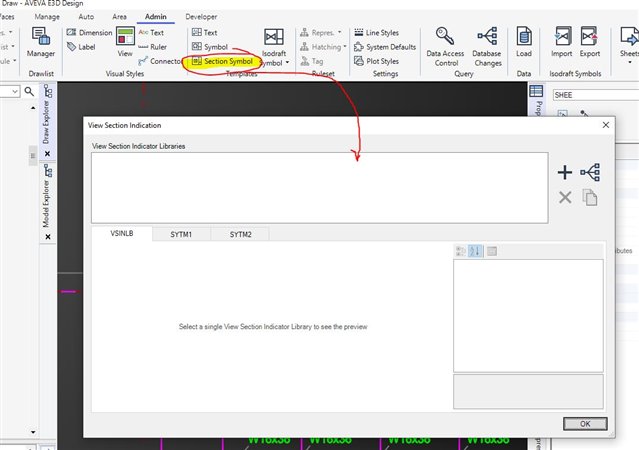Expand the search combo box dropdown
The height and width of the screenshot is (450, 639).
point(15,91)
